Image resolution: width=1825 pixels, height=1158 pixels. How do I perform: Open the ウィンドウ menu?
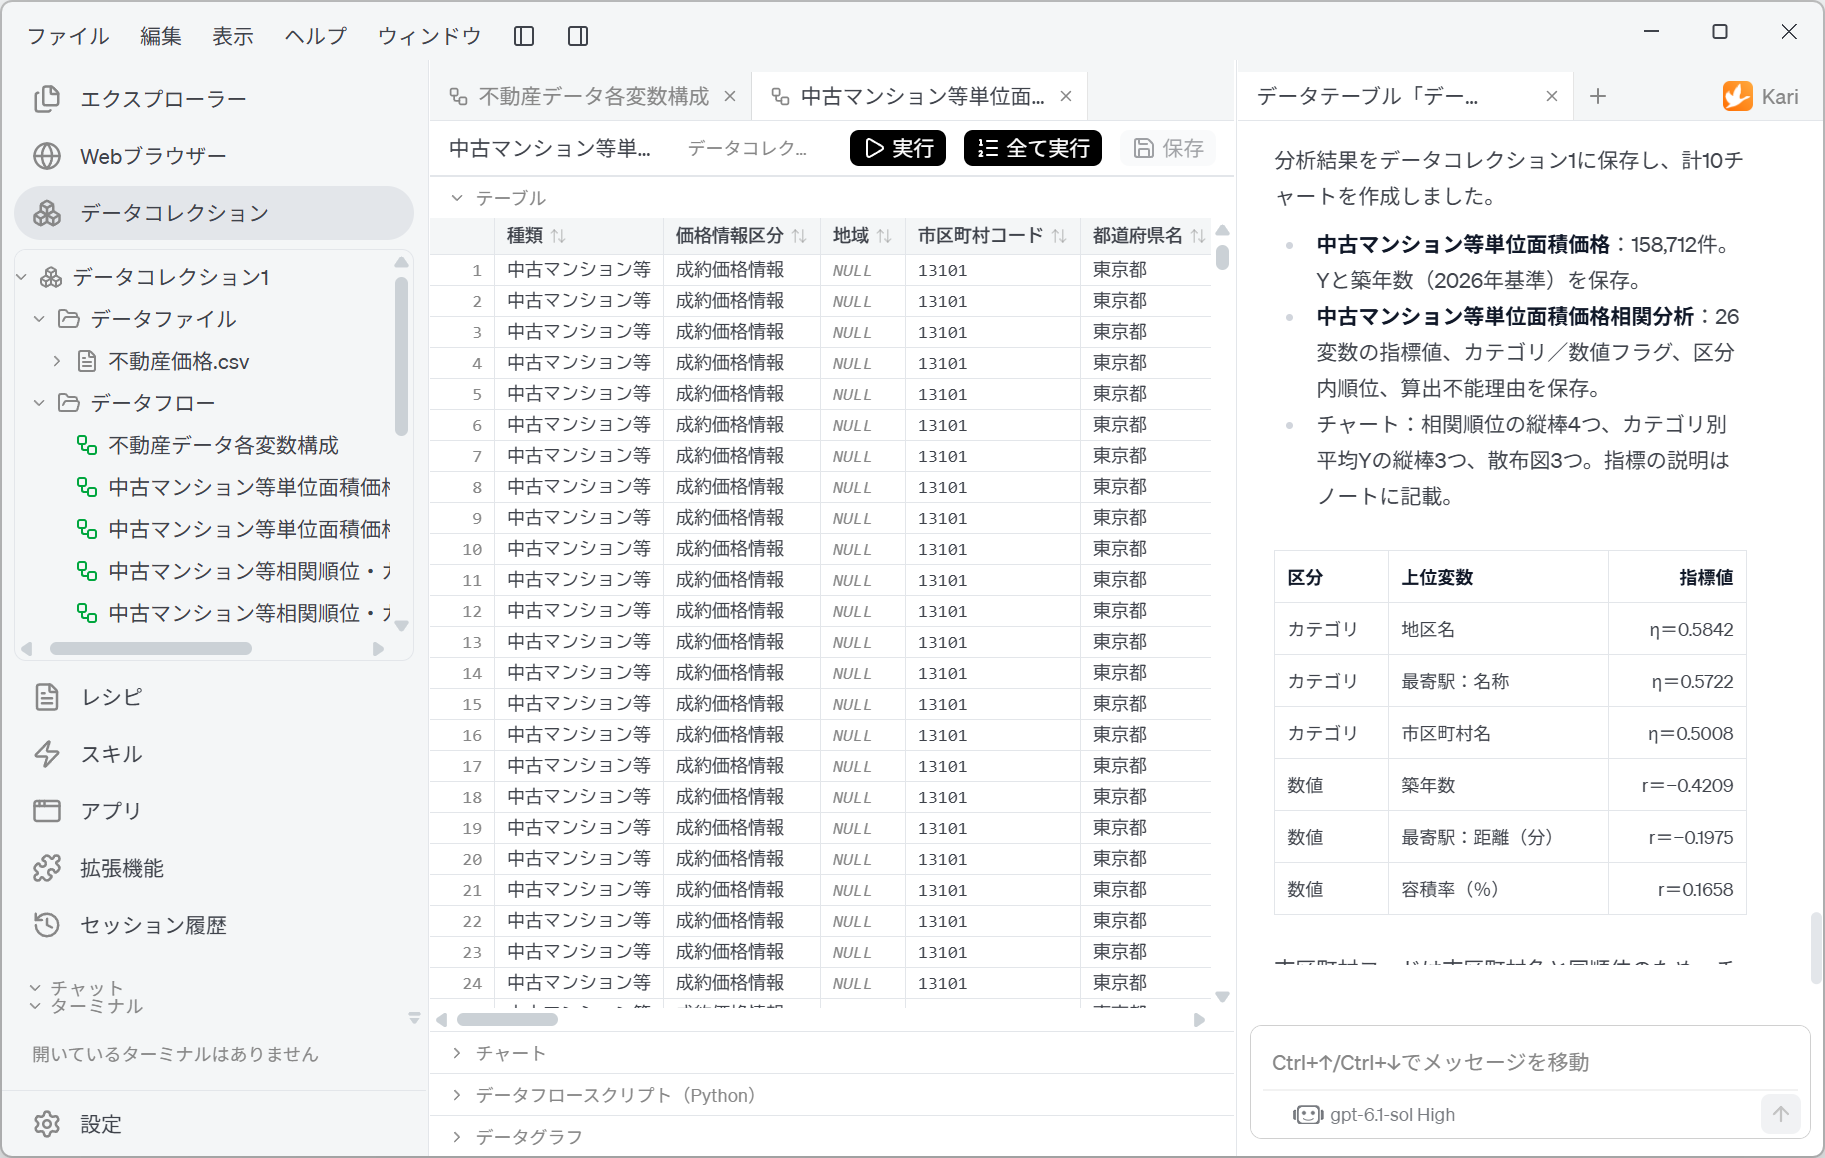point(430,36)
